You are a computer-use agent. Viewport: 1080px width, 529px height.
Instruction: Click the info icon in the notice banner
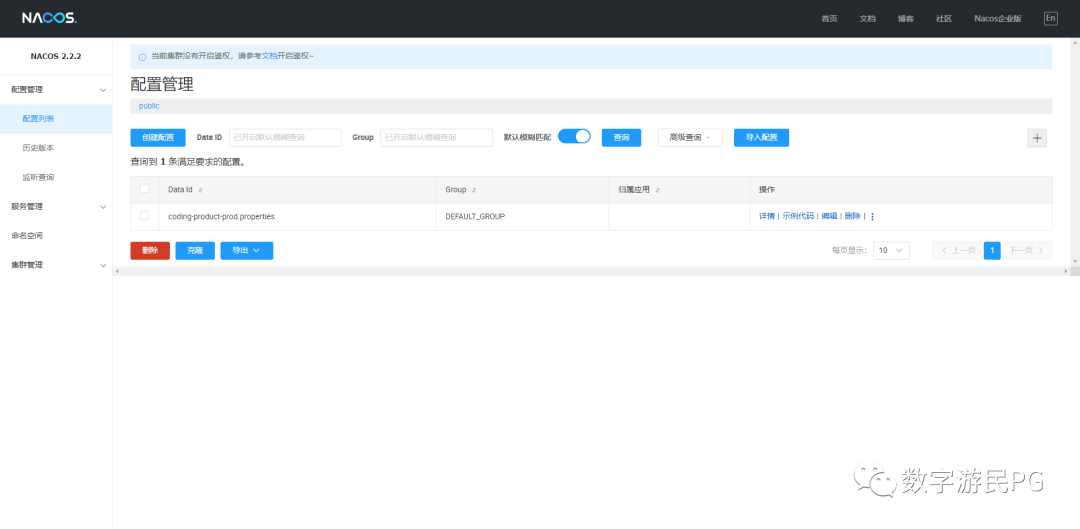[x=143, y=57]
